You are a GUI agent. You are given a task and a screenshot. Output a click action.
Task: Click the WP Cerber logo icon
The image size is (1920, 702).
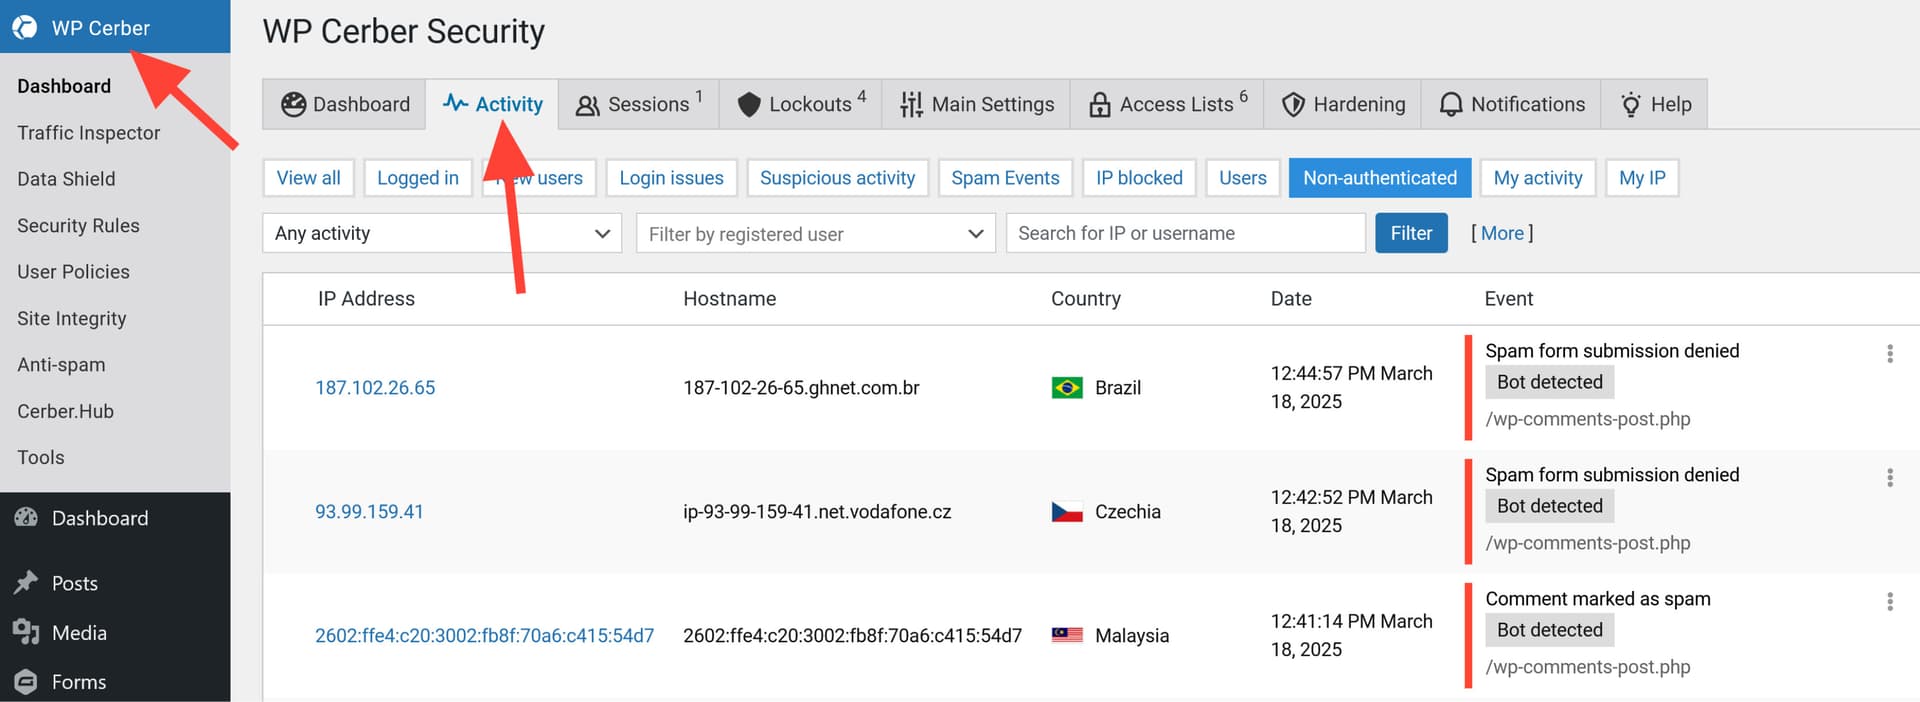pos(25,27)
